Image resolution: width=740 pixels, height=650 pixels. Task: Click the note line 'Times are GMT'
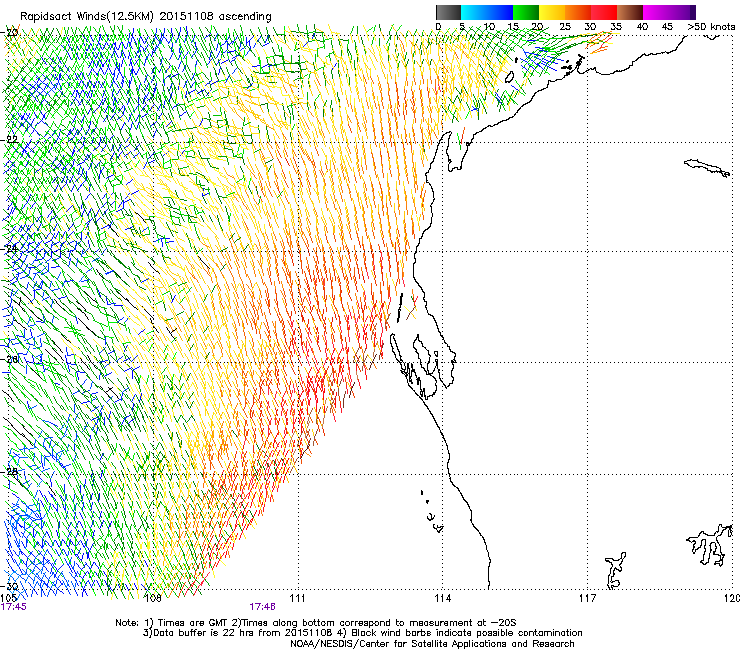(194, 623)
